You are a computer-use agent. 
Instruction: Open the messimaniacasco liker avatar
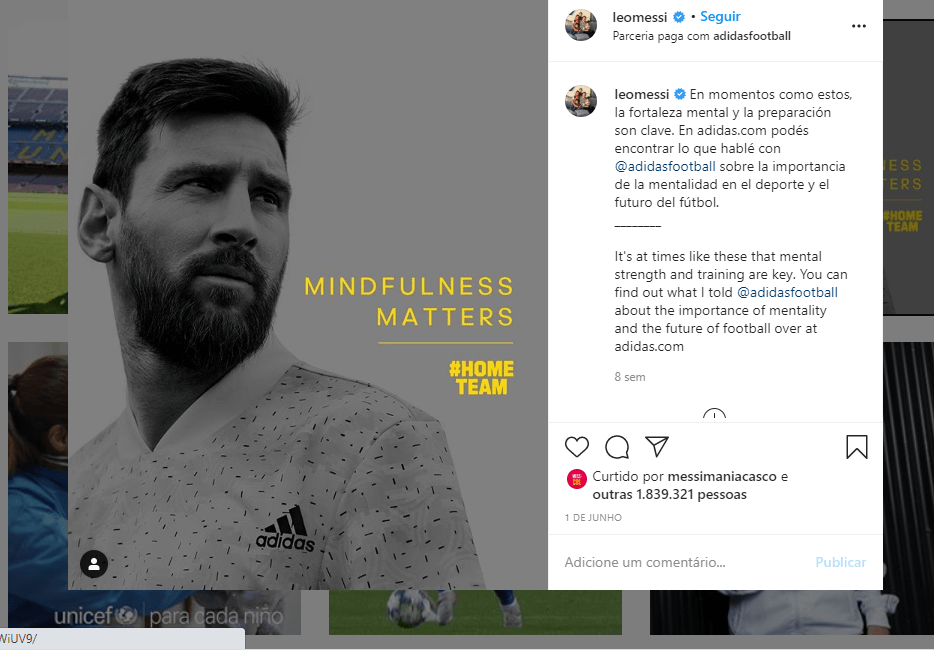point(577,479)
